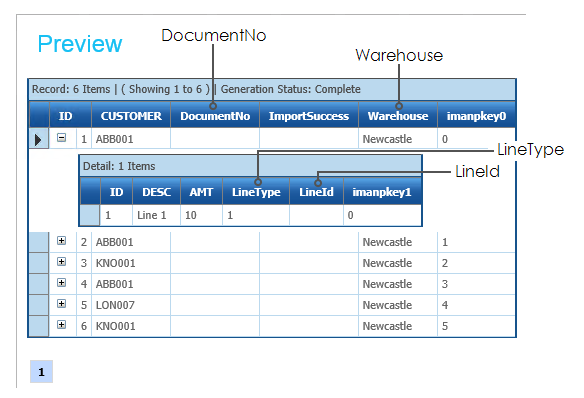This screenshot has height=398, width=584.
Task: Select the current row arrow indicator
Action: (x=38, y=140)
